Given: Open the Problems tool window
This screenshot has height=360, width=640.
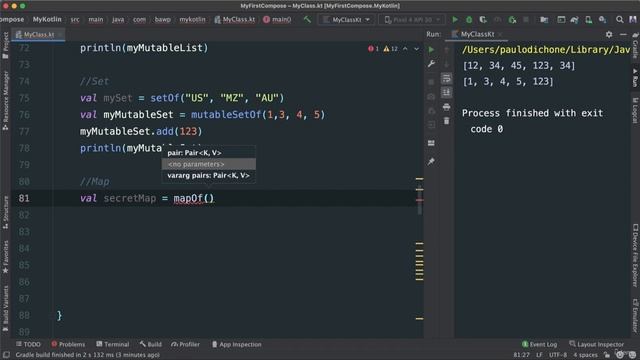Looking at the screenshot, I should tap(68, 344).
